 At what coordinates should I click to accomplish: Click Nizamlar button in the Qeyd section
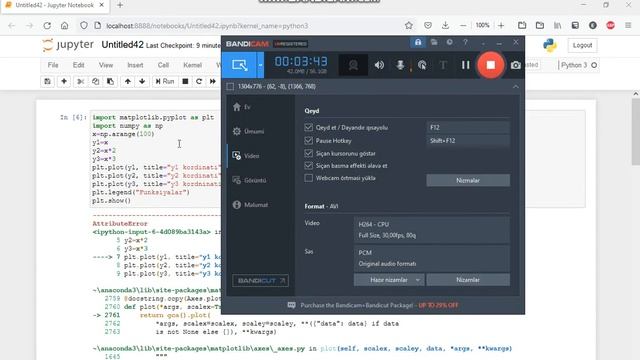coord(468,180)
